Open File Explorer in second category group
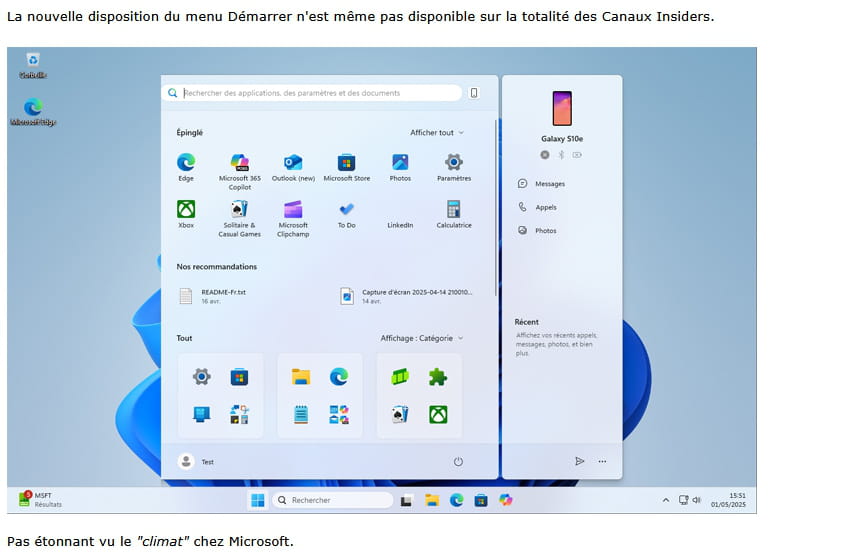The image size is (848, 553). pos(301,376)
